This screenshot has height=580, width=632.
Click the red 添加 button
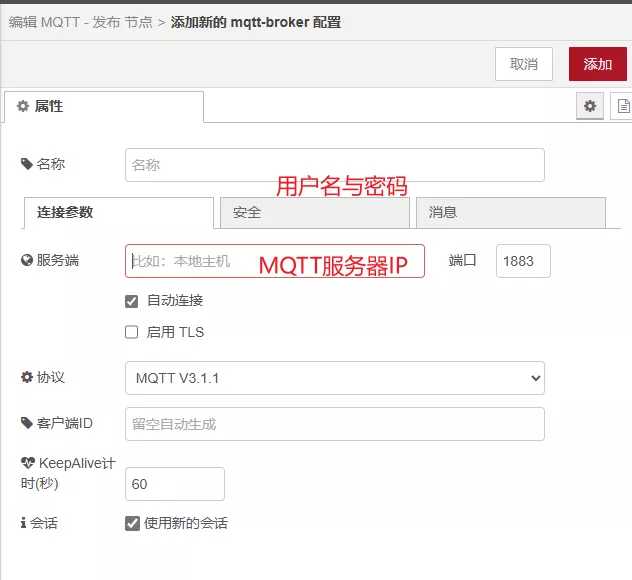point(597,64)
